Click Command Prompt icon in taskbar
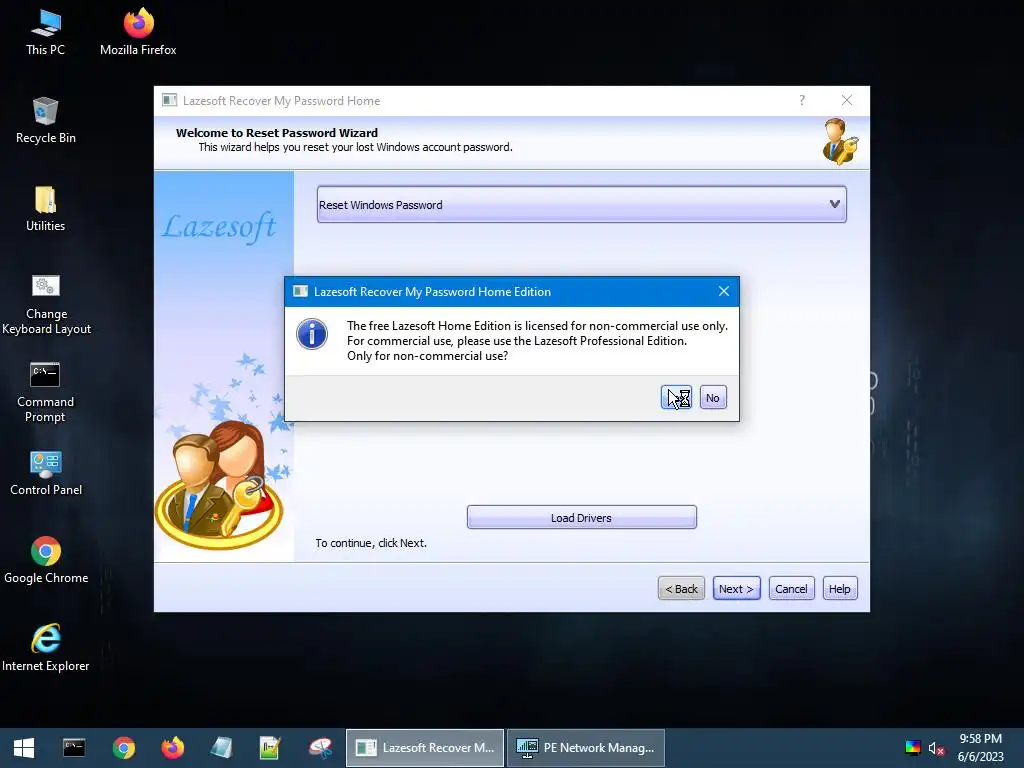The width and height of the screenshot is (1024, 768). click(74, 748)
